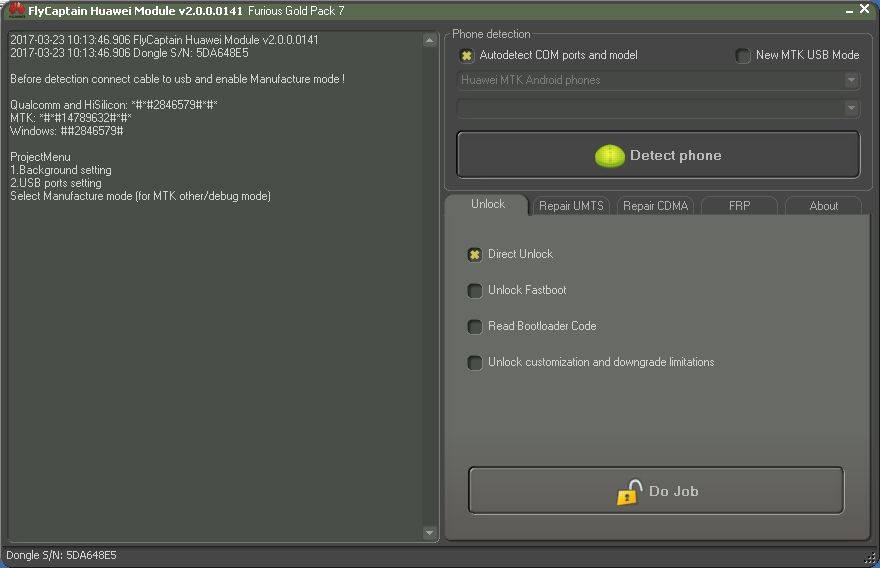Open the Repair CDMA tab
Viewport: 880px width, 568px height.
coord(656,206)
